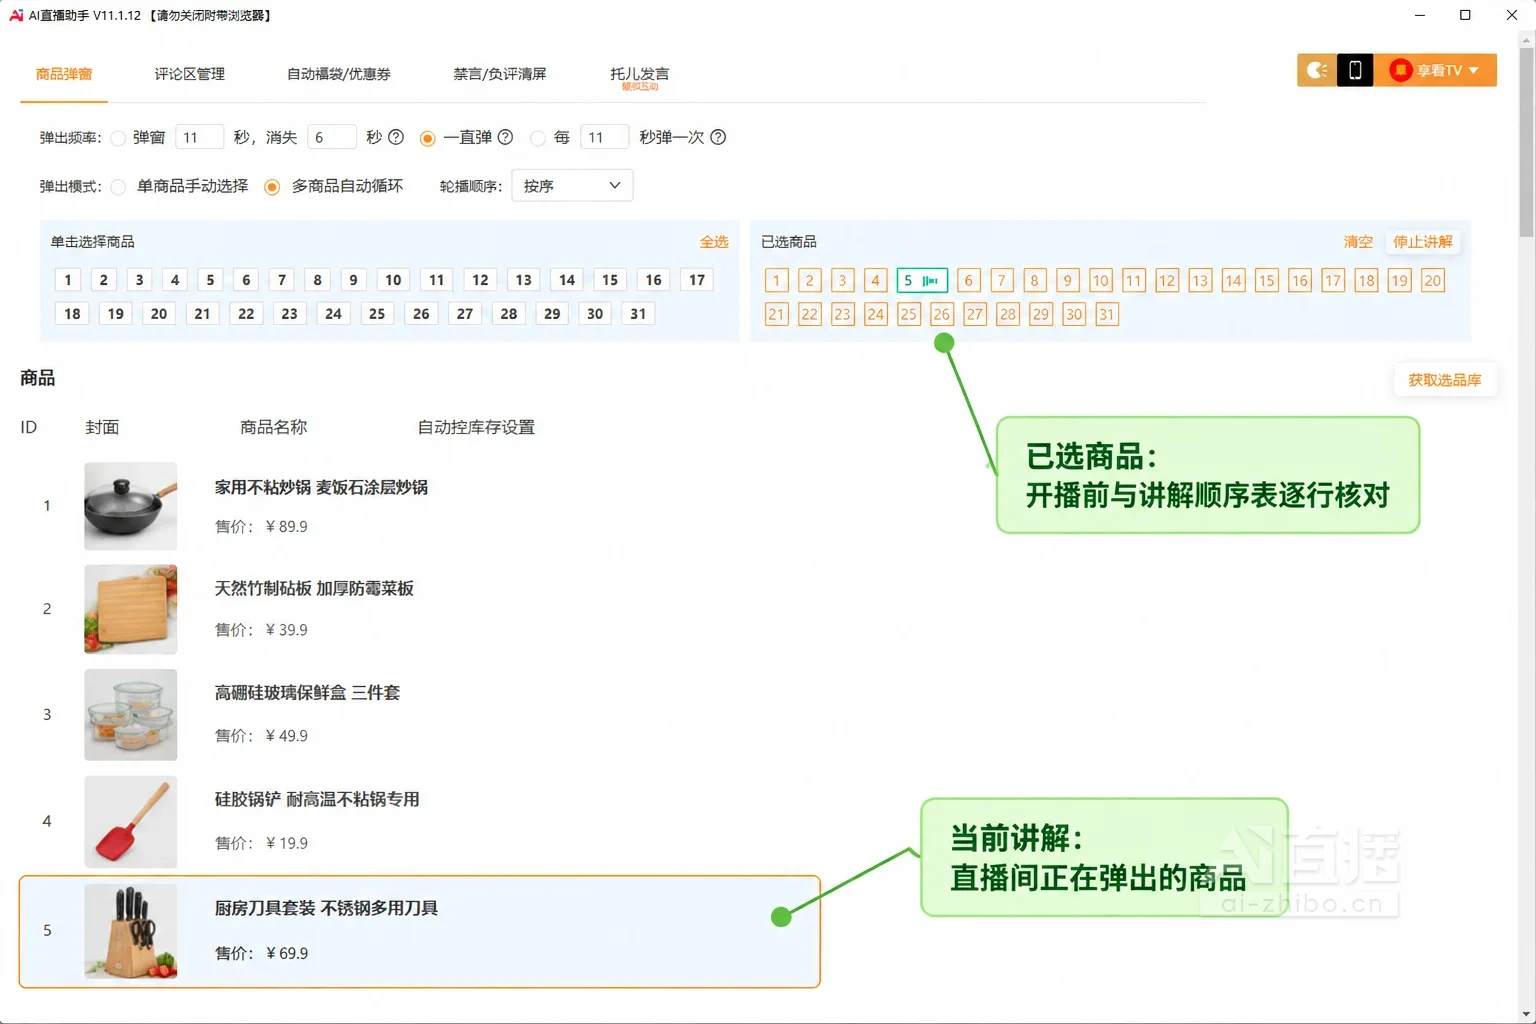Select 多商品自动循环 popup mode
The height and width of the screenshot is (1024, 1536).
pyautogui.click(x=272, y=187)
